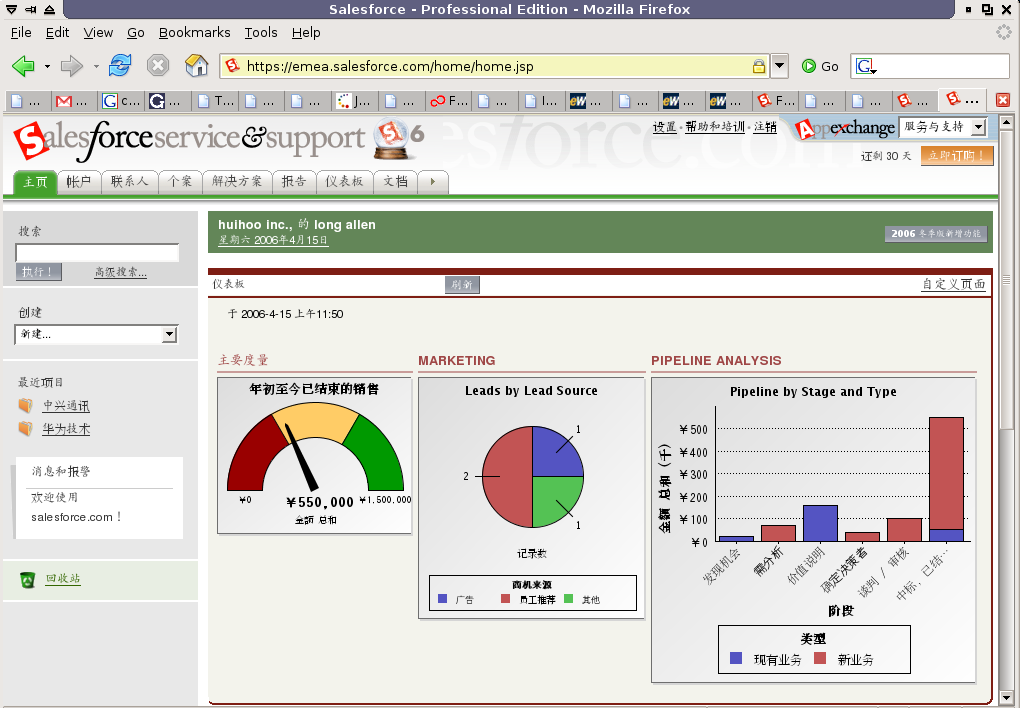Open the 回收站 recycle bin link
The height and width of the screenshot is (708, 1020).
click(63, 579)
